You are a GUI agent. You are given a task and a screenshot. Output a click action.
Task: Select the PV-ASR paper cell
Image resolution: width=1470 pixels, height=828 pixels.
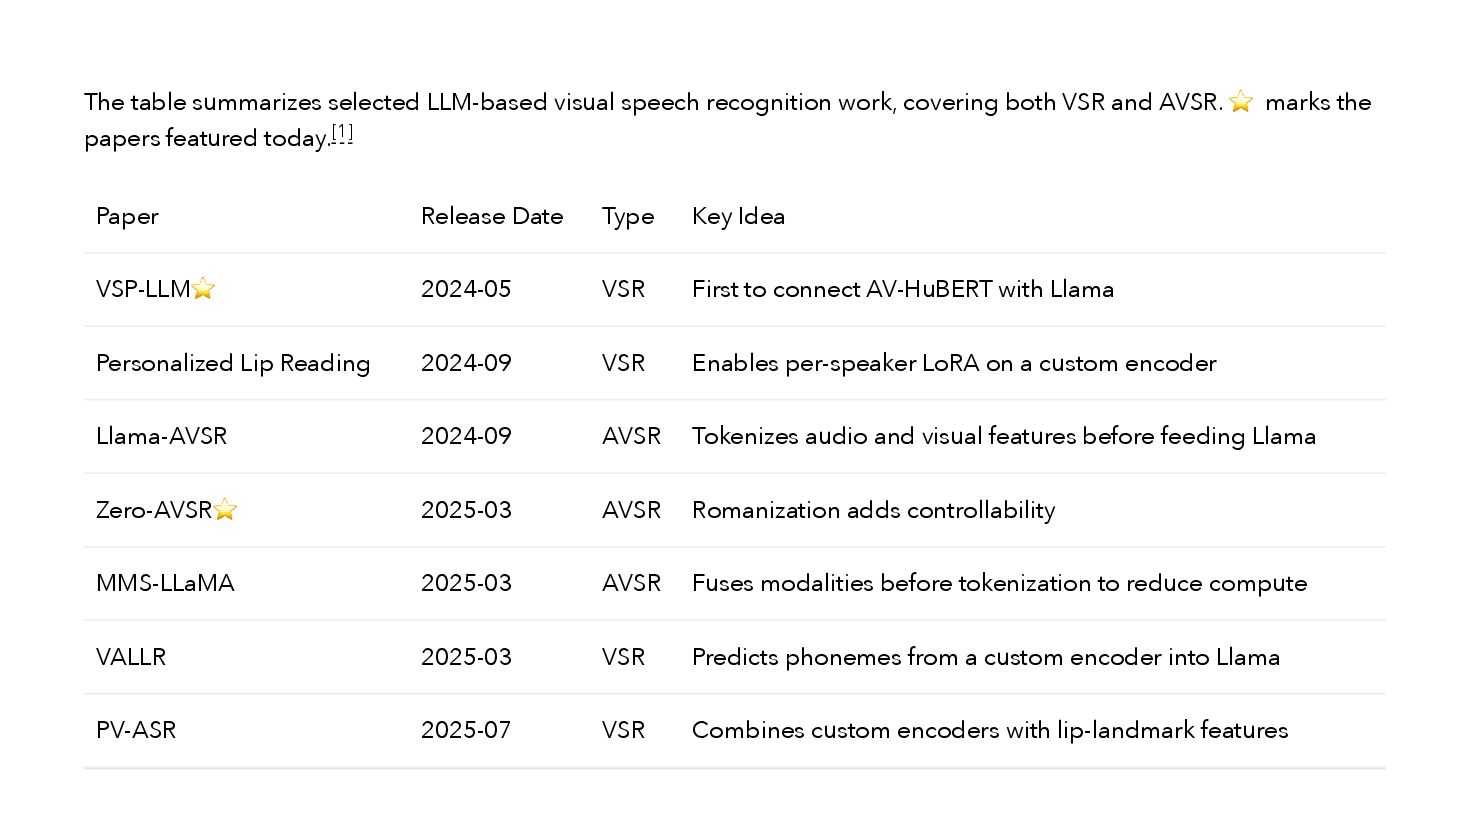pyautogui.click(x=136, y=730)
